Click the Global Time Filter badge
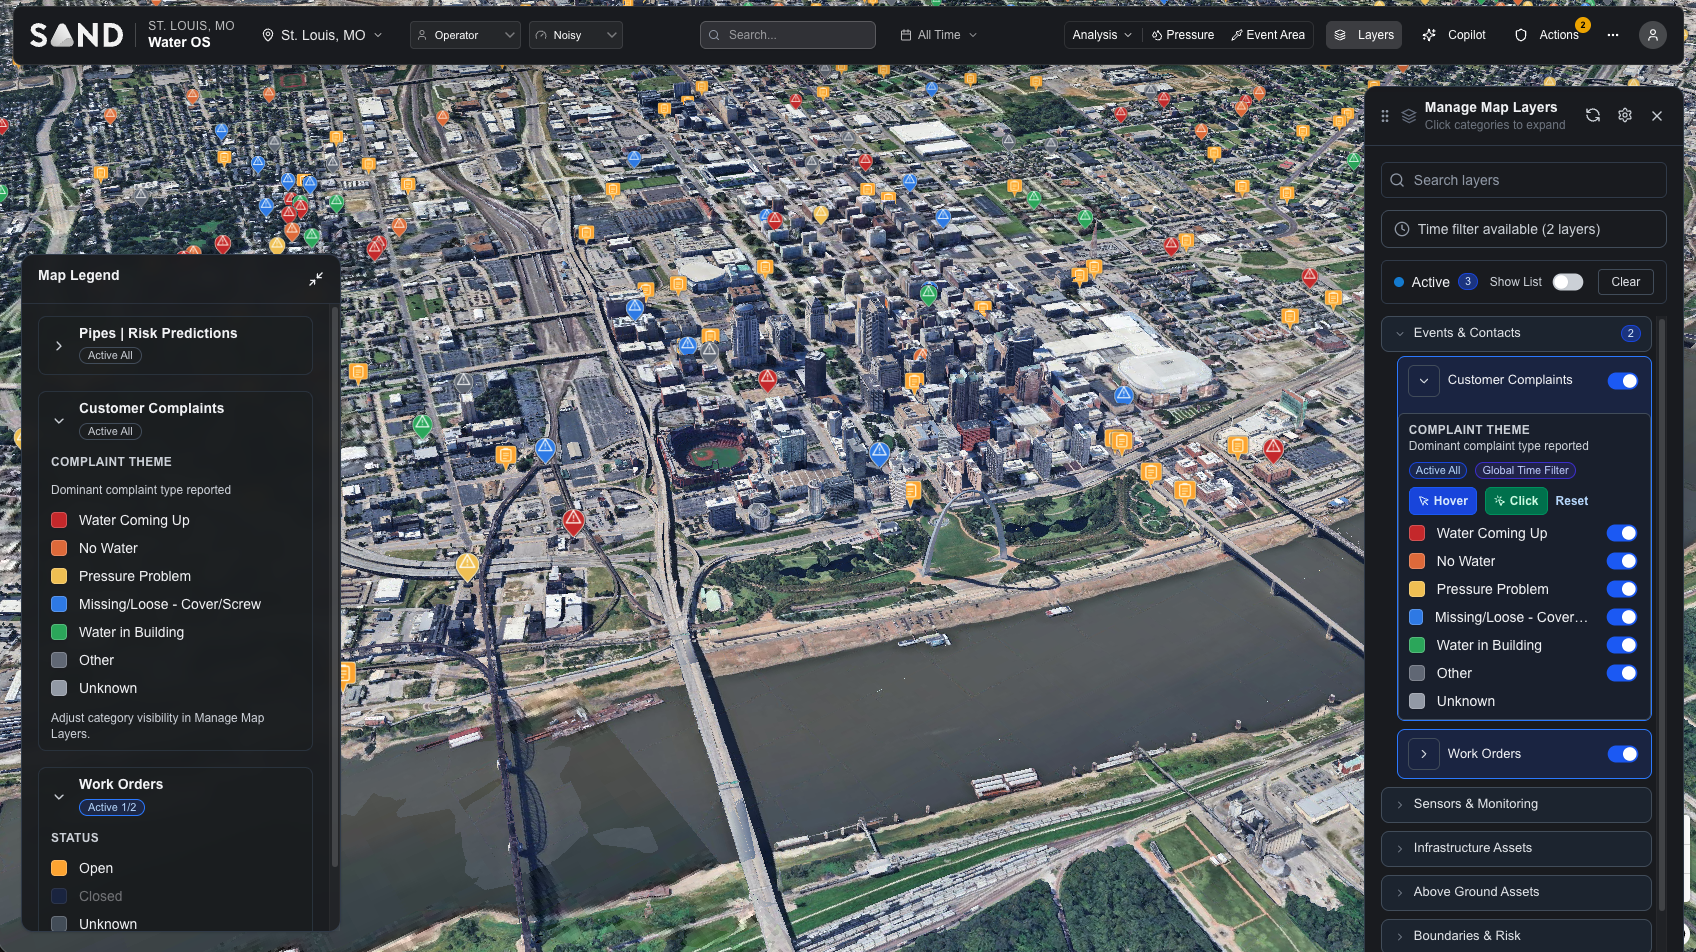This screenshot has height=952, width=1696. point(1525,470)
